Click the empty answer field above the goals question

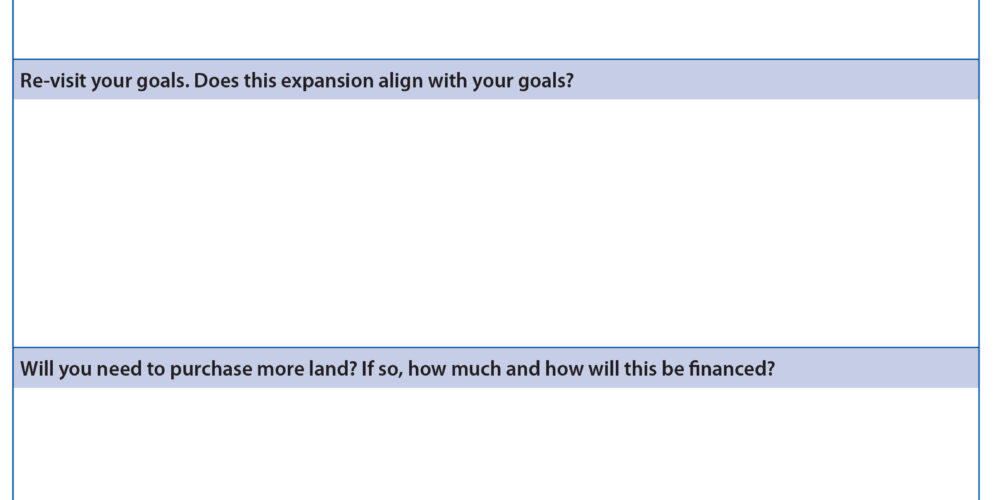496,28
